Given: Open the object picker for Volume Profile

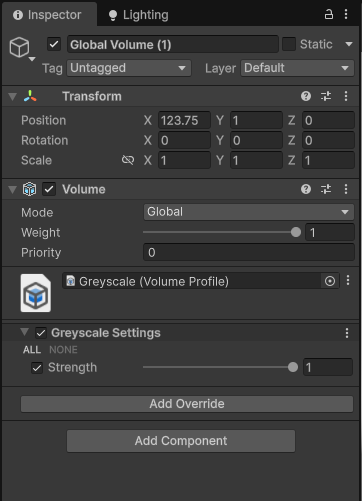Looking at the screenshot, I should [x=330, y=281].
